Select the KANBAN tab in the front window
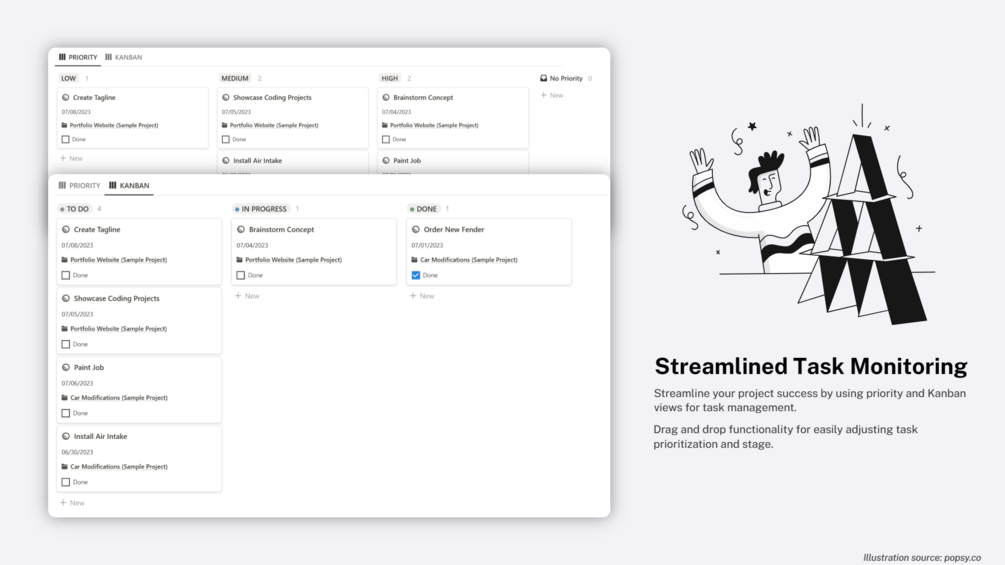Image resolution: width=1005 pixels, height=565 pixels. click(x=129, y=185)
